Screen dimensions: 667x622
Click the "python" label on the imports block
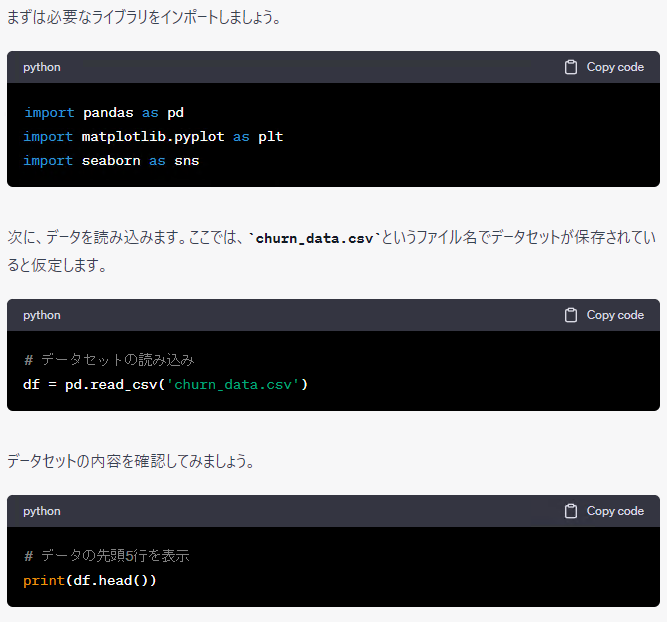click(42, 67)
